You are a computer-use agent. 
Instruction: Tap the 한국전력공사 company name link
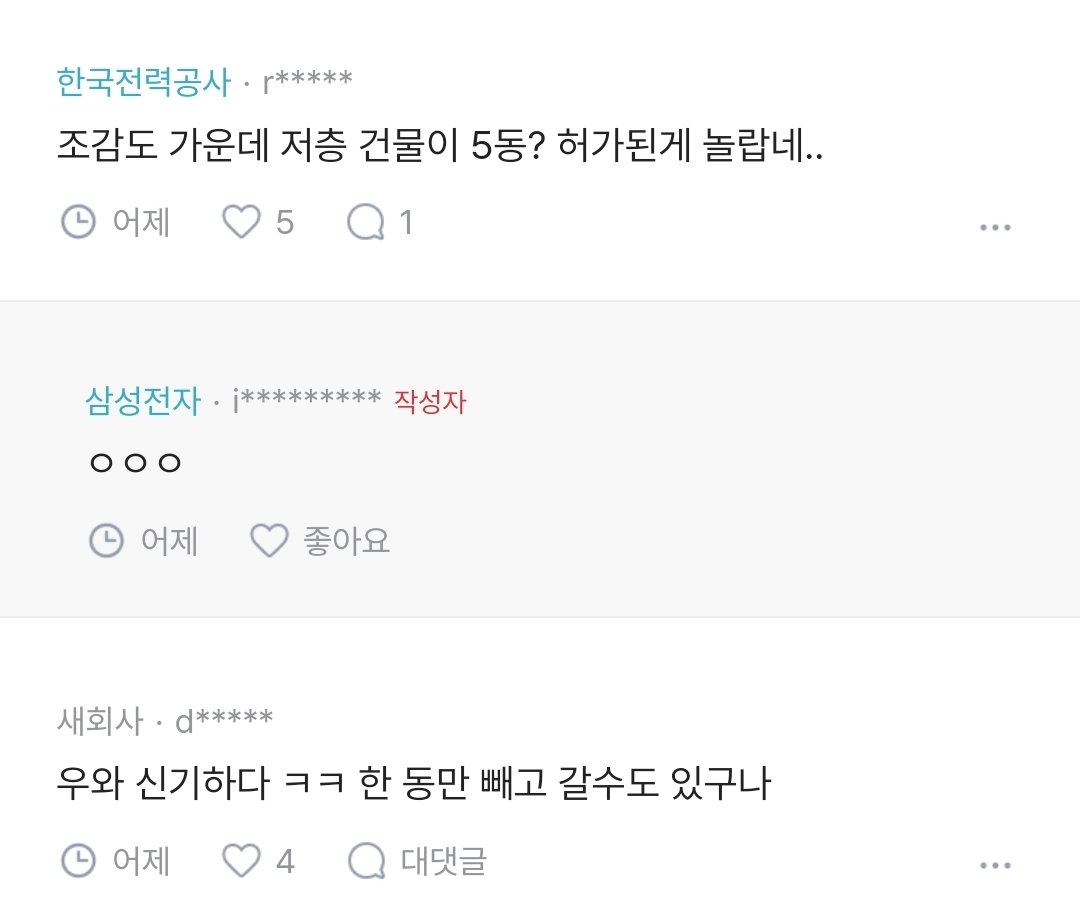pos(143,82)
